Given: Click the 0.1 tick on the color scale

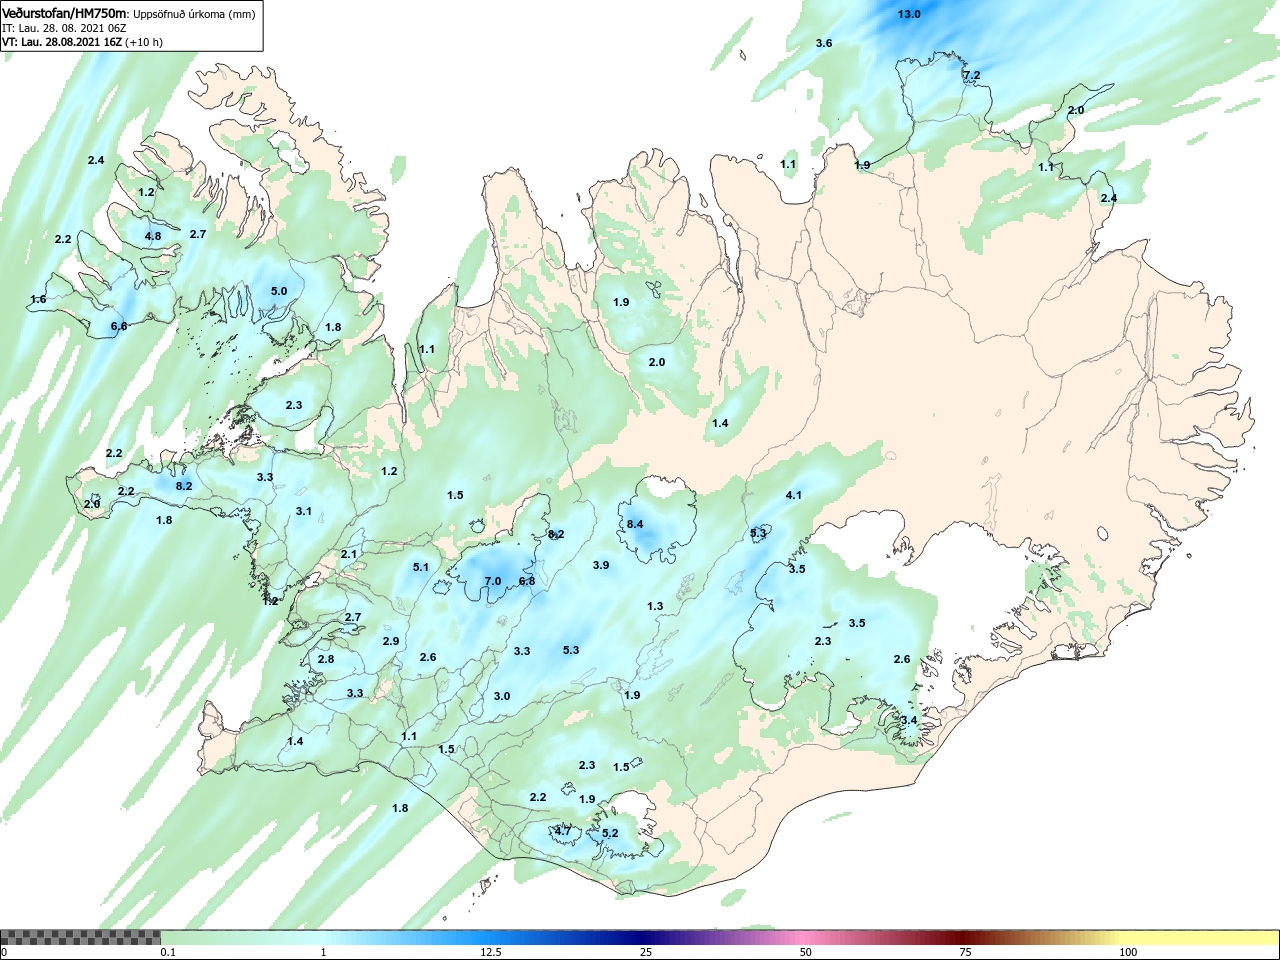Looking at the screenshot, I should tap(168, 953).
